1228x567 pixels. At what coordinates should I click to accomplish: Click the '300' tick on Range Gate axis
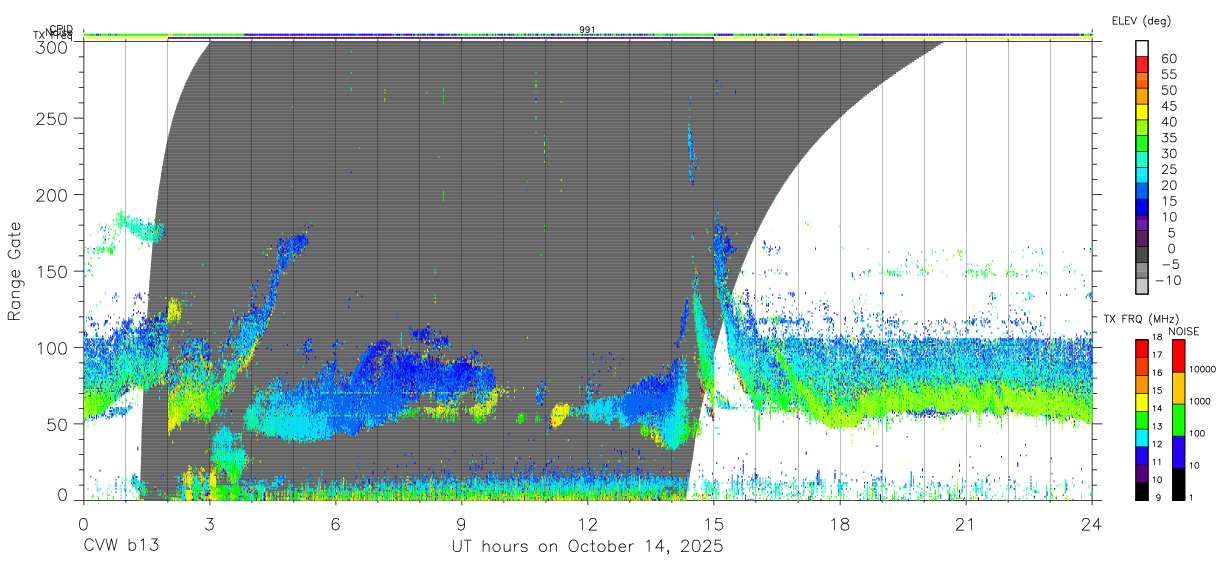pos(54,46)
